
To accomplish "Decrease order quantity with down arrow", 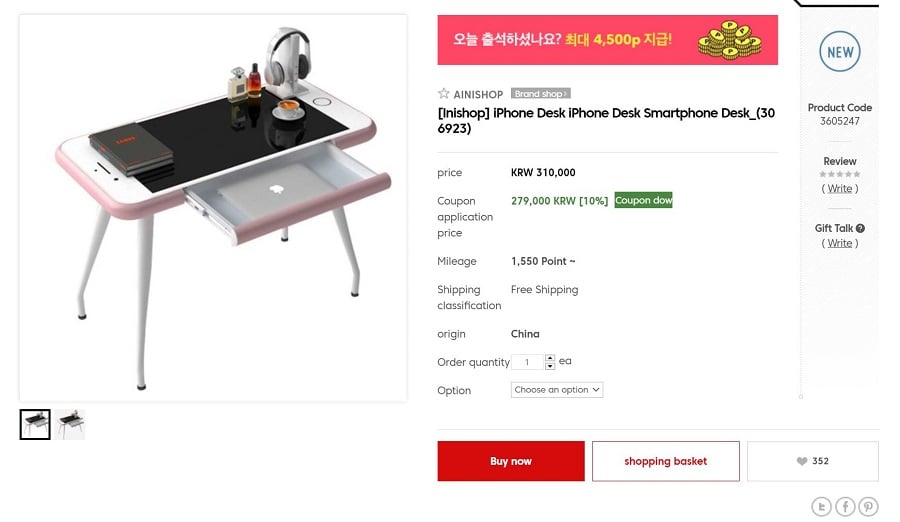I will point(550,366).
